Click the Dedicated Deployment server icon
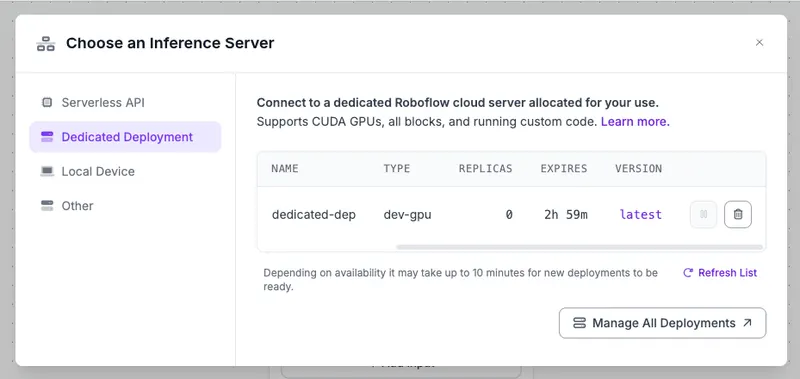 pos(47,137)
